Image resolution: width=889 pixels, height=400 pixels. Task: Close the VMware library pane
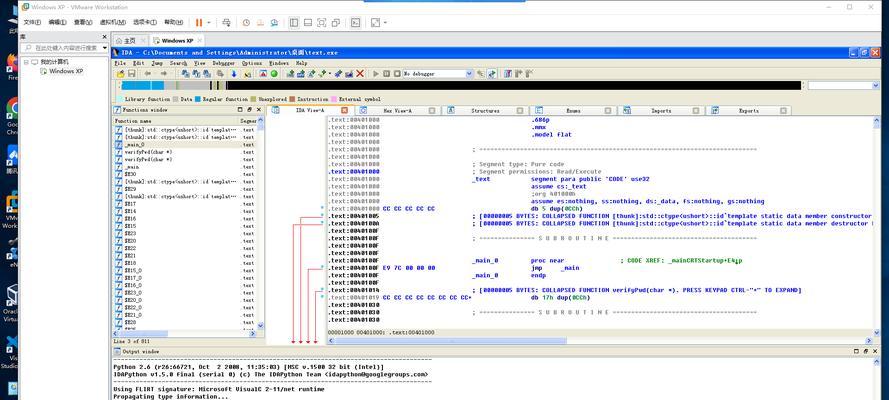(x=105, y=36)
